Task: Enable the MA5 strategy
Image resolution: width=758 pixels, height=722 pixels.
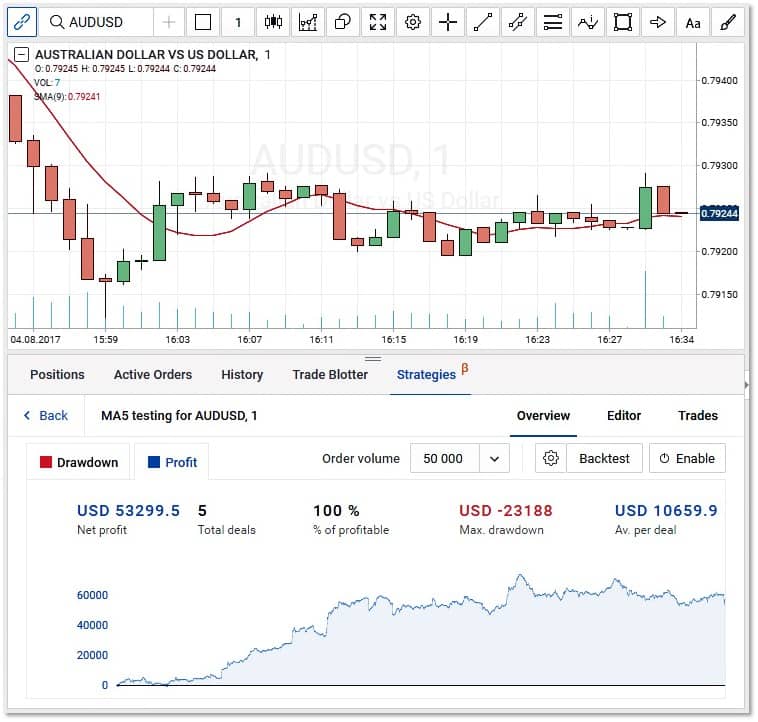Action: point(687,458)
